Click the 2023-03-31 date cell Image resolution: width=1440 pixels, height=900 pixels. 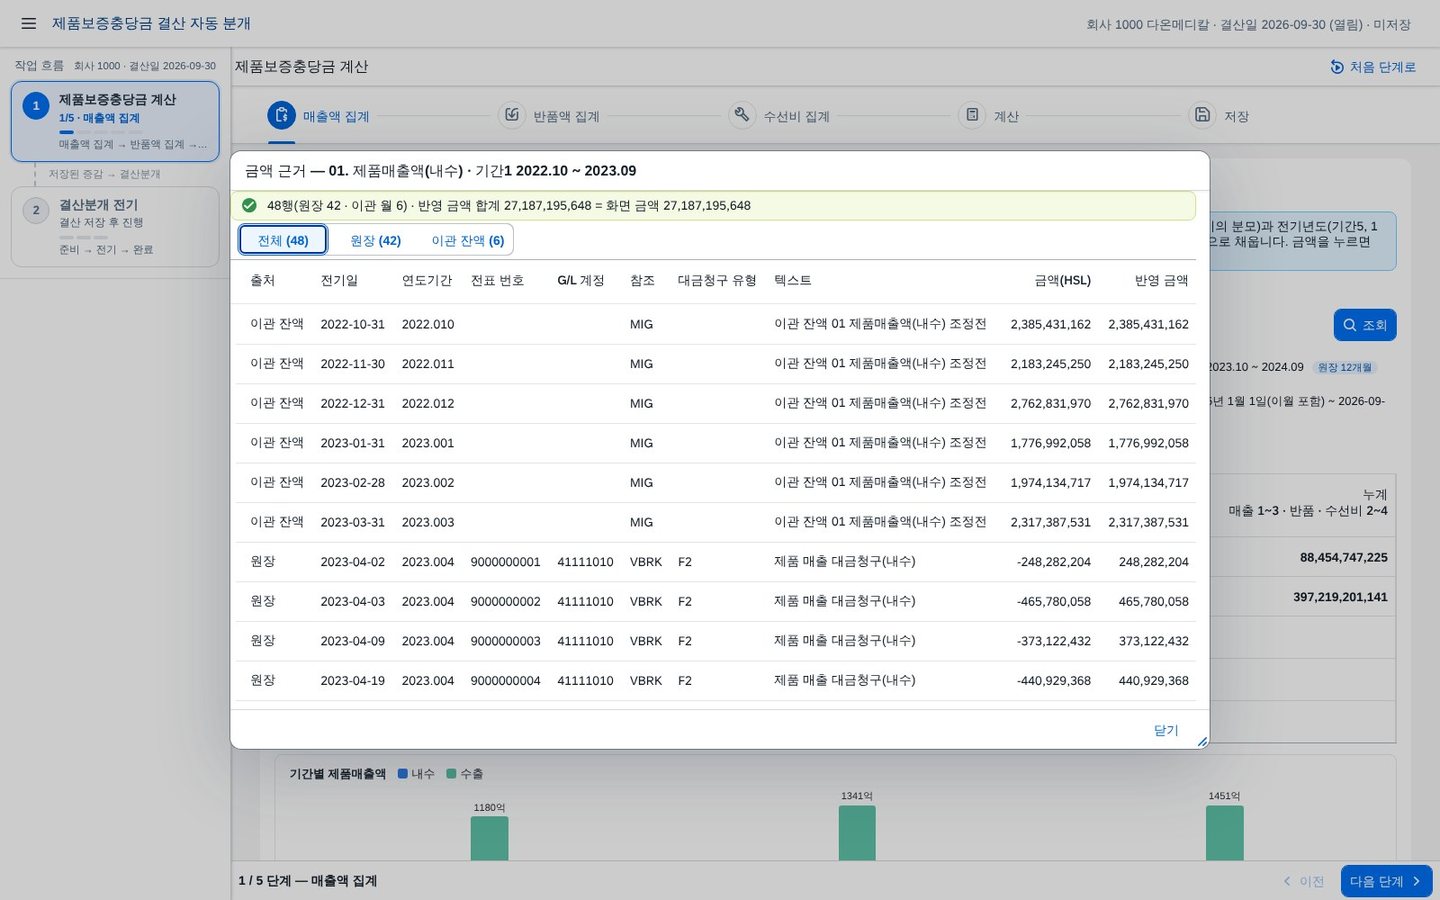[x=352, y=522]
